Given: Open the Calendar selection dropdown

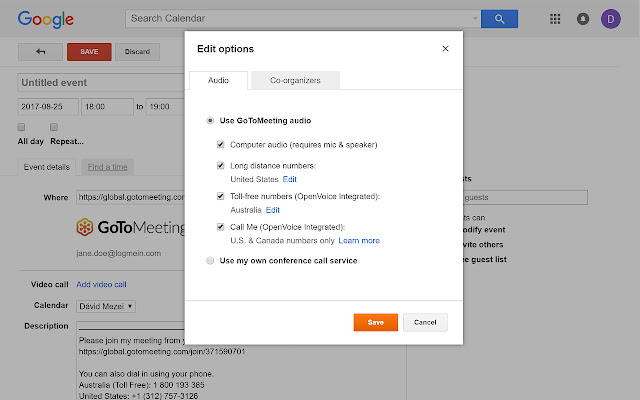Looking at the screenshot, I should coord(106,306).
